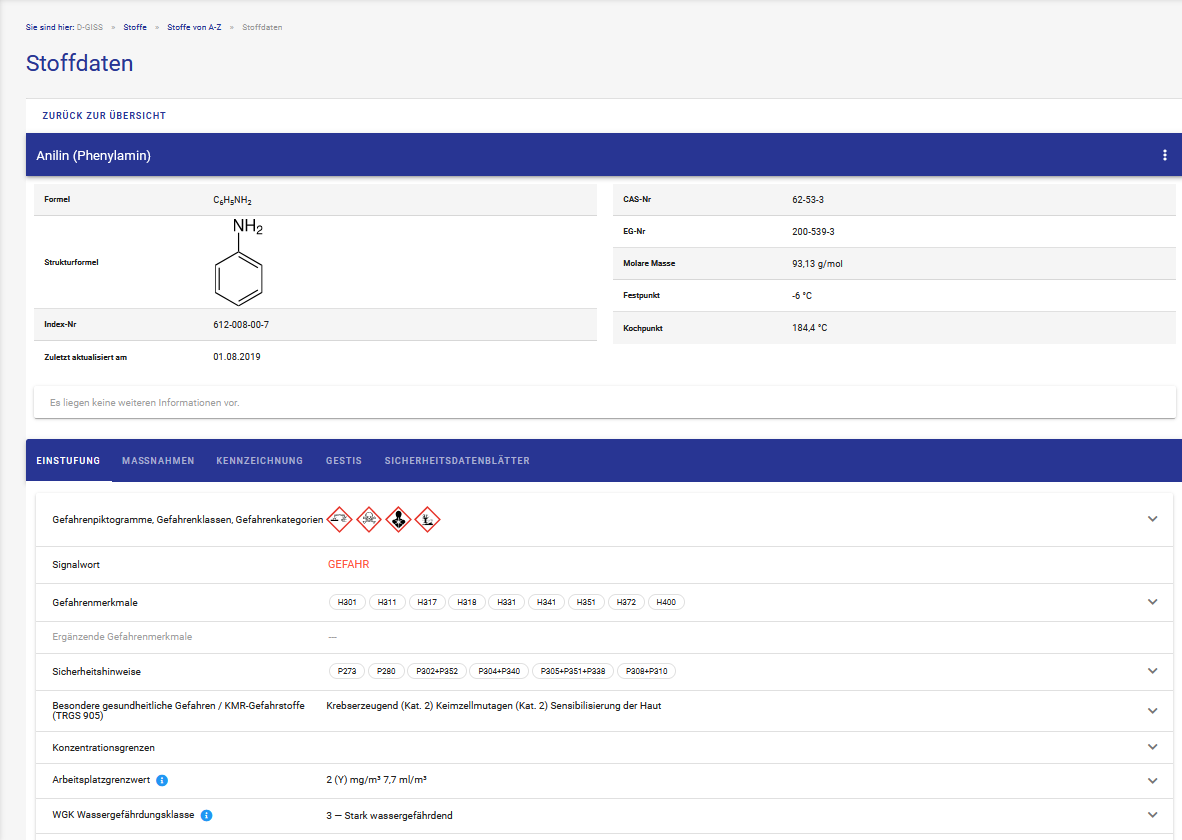This screenshot has height=840, width=1182.
Task: Switch to the GESTIS tab
Action: tap(344, 461)
